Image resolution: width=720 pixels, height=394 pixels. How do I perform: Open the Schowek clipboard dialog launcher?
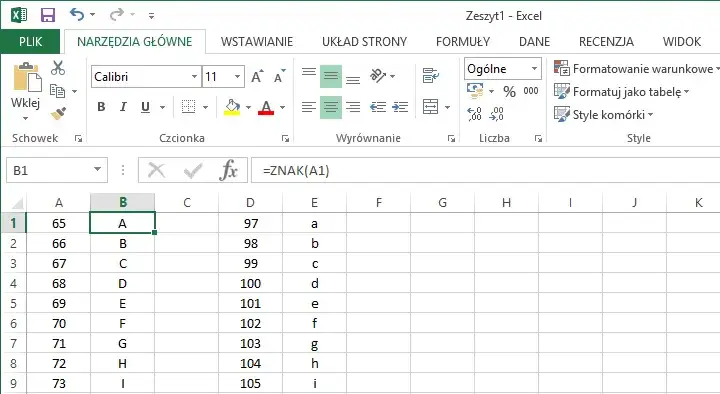pyautogui.click(x=79, y=138)
